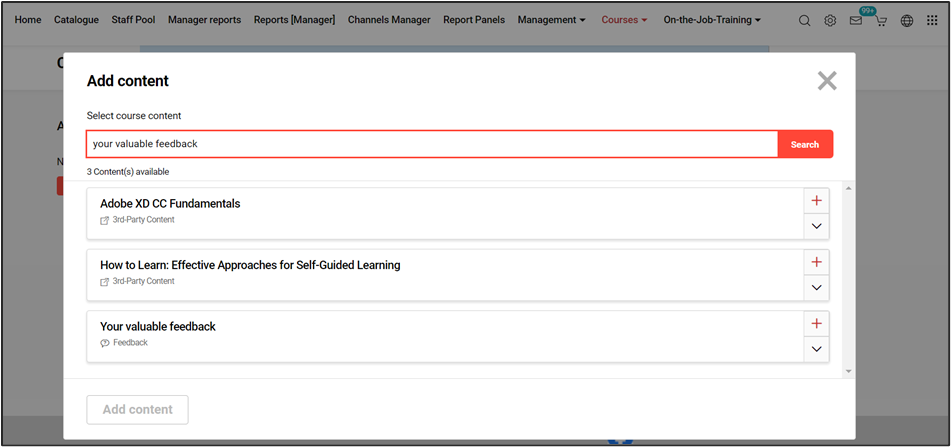Click the search magnifier icon in navbar
The width and height of the screenshot is (951, 447).
click(805, 20)
